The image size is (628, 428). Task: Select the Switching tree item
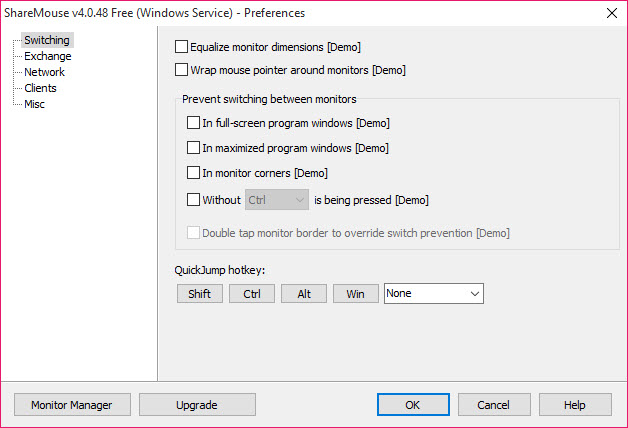[x=47, y=40]
